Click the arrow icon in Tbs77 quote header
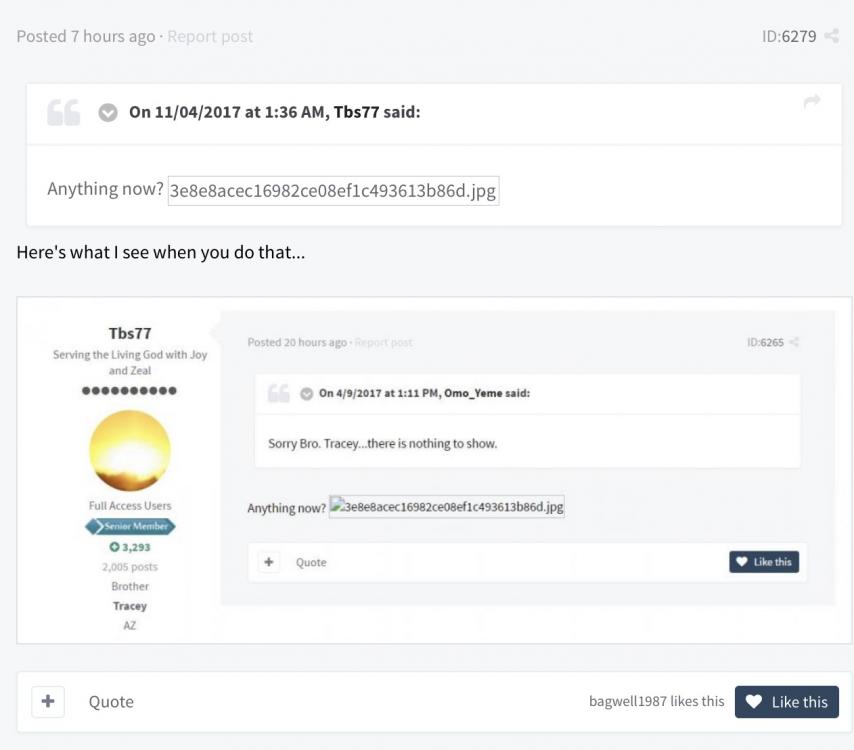Screen dimensions: 854x750 (x=811, y=102)
